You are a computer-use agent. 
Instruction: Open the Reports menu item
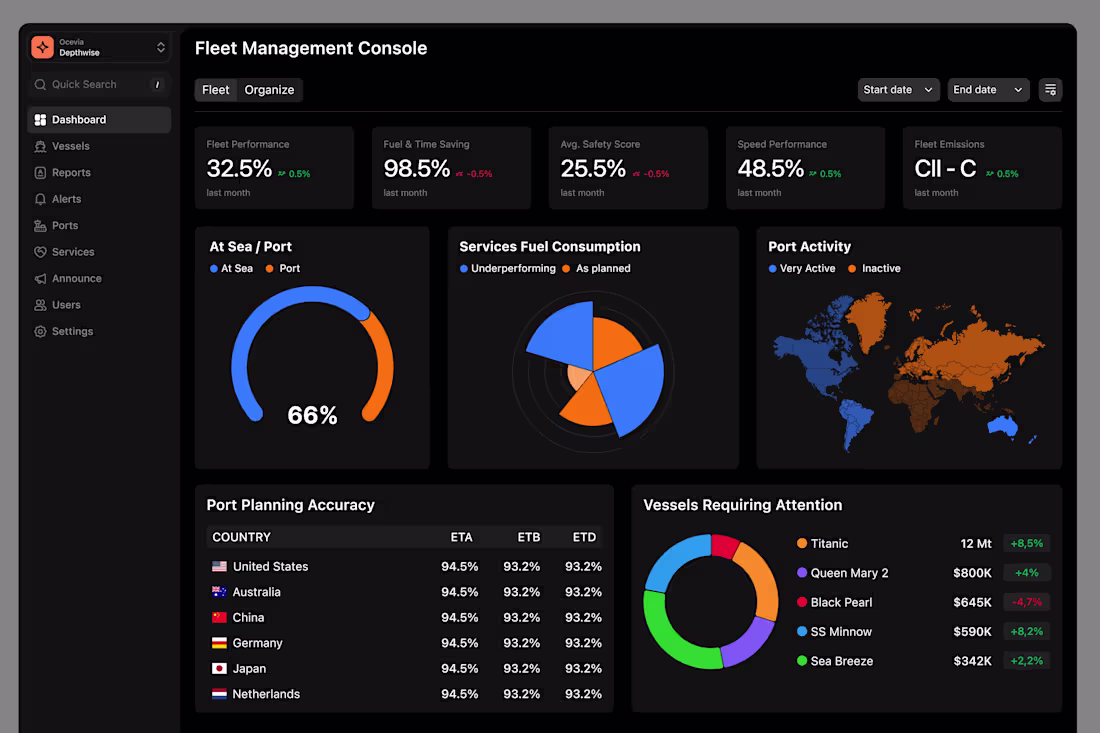[x=99, y=173]
